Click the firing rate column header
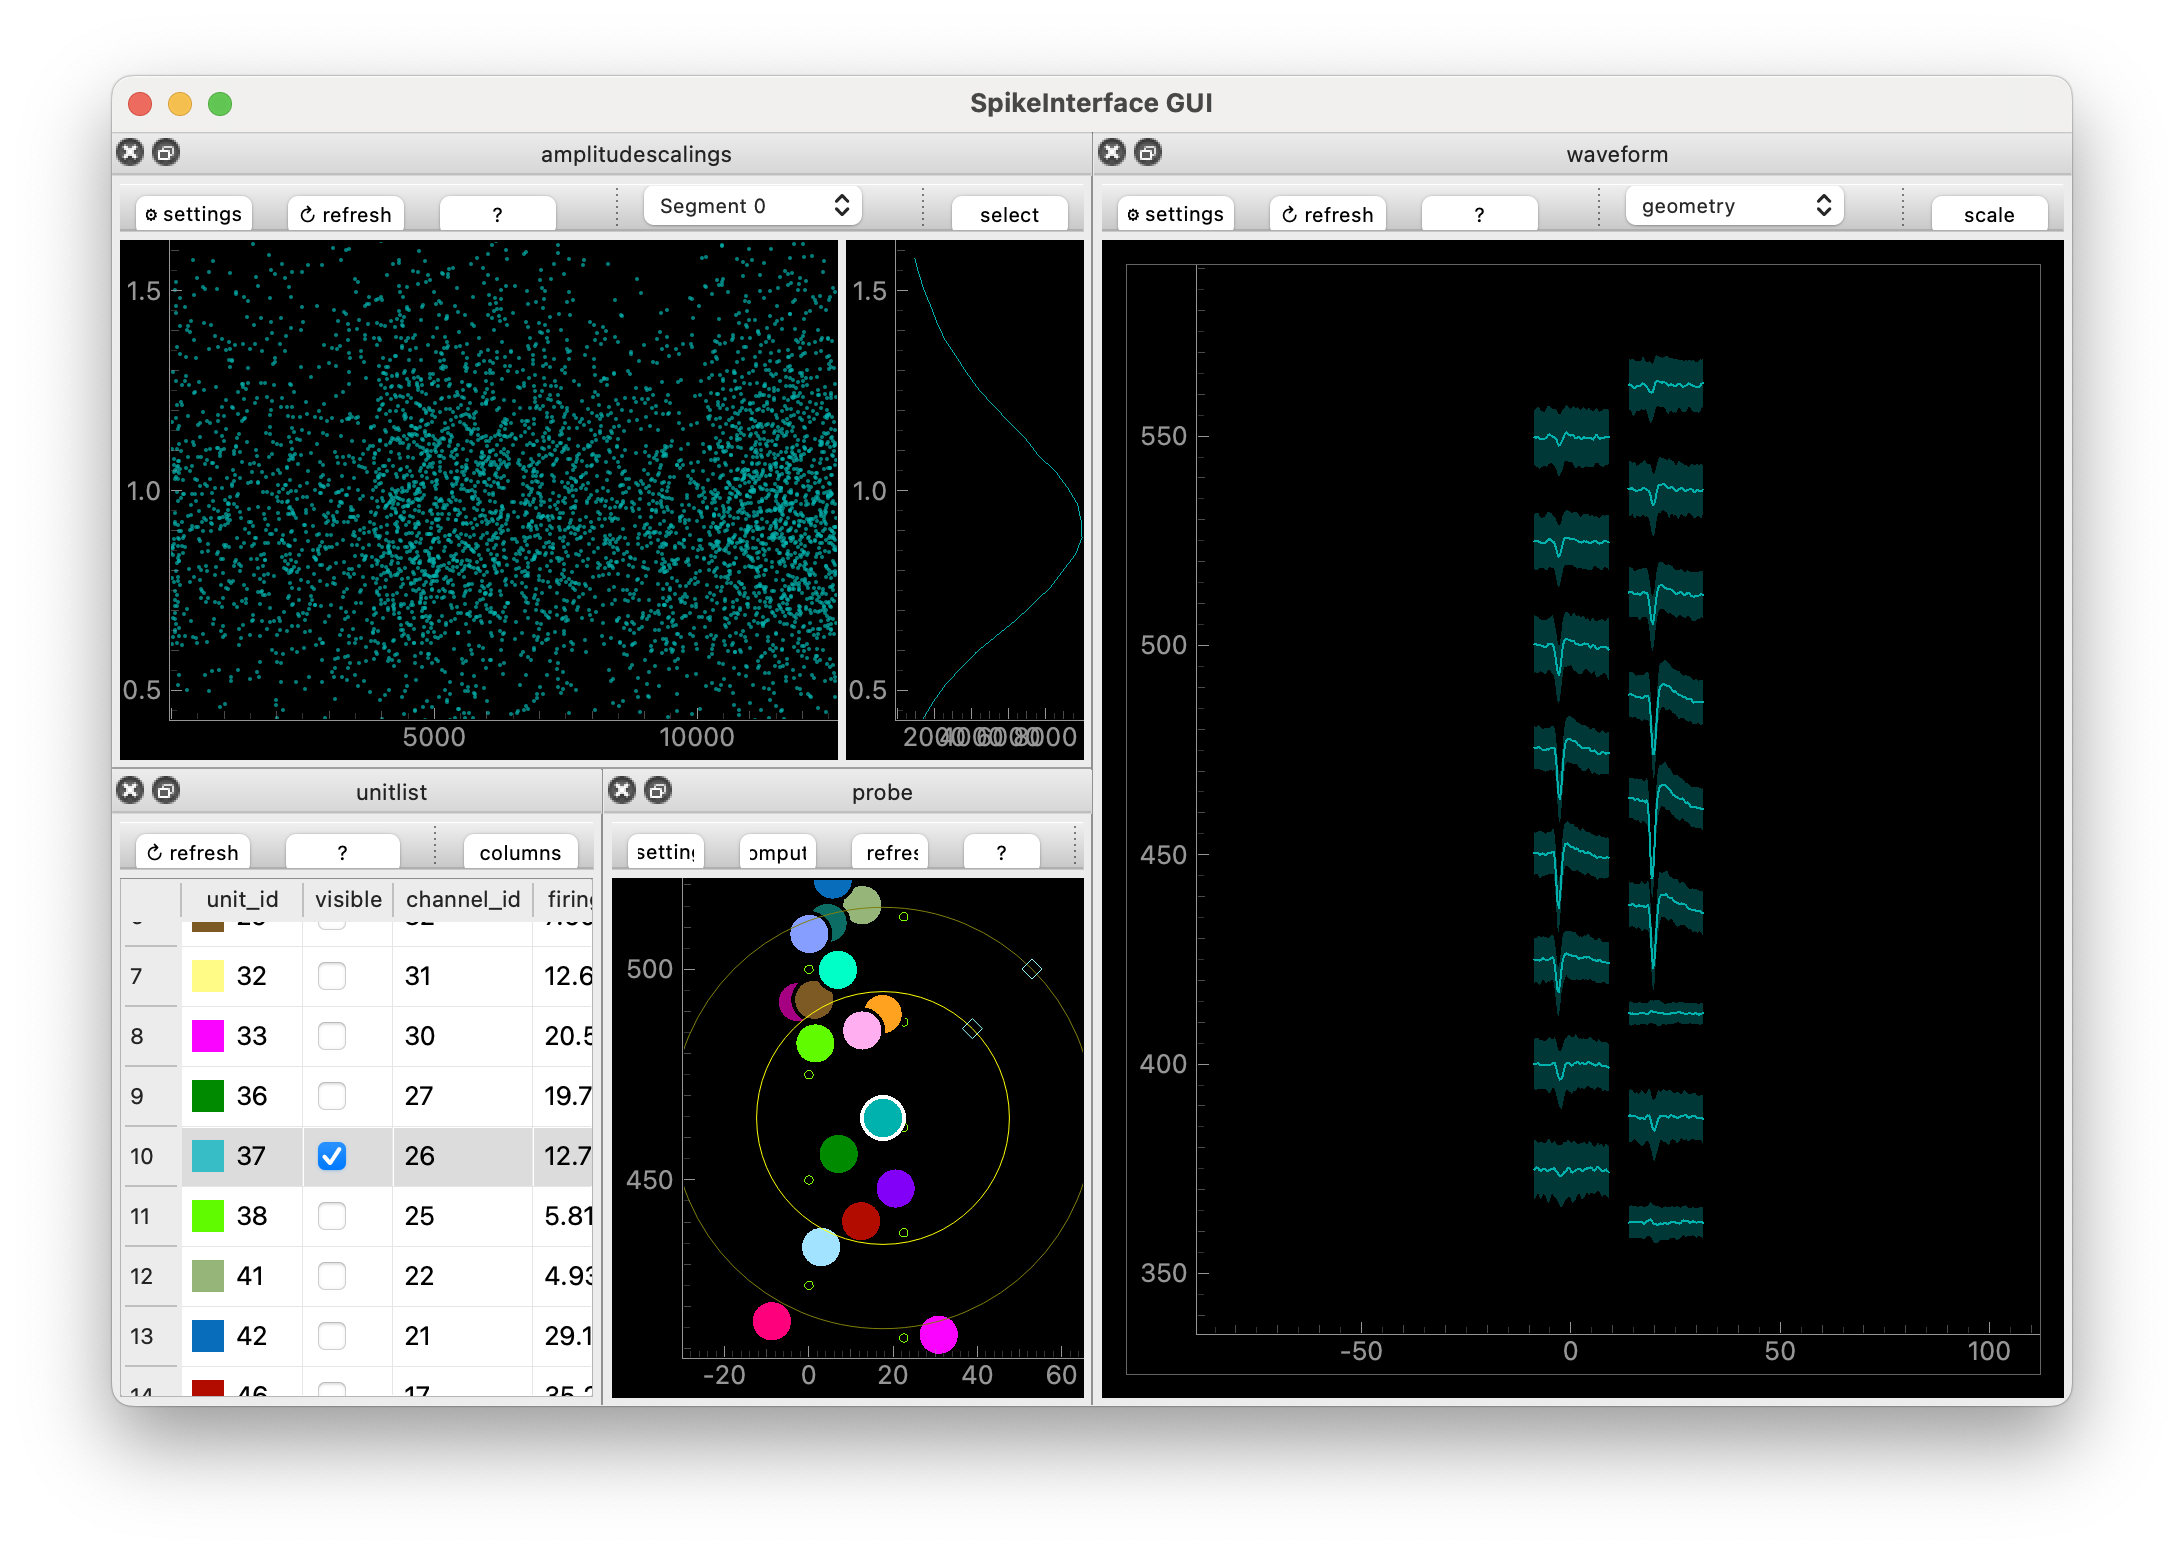 click(564, 899)
